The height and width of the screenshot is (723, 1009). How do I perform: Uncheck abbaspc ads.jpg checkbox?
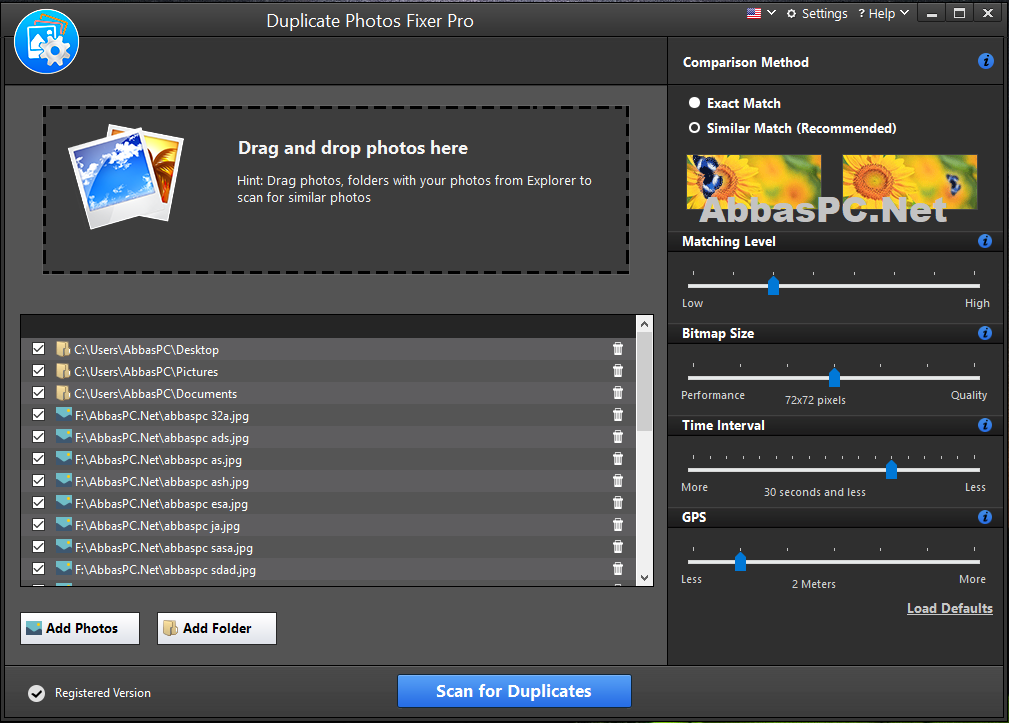pyautogui.click(x=39, y=437)
